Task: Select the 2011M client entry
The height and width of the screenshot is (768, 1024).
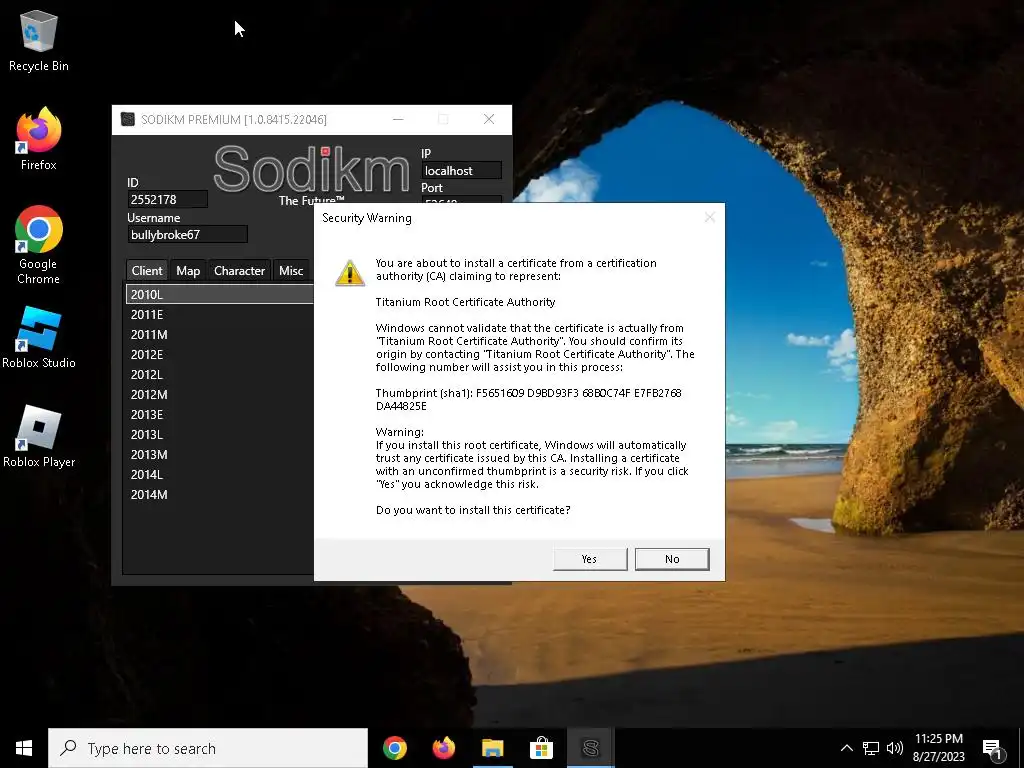Action: 219,334
